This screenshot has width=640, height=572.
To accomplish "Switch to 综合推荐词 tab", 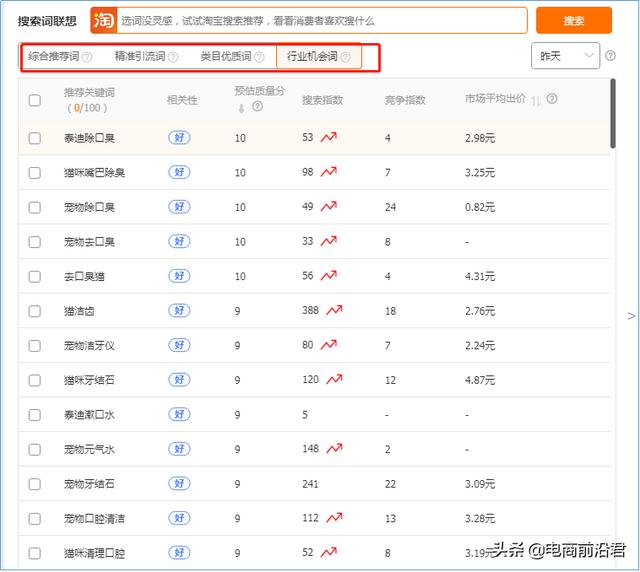I will tap(53, 56).
